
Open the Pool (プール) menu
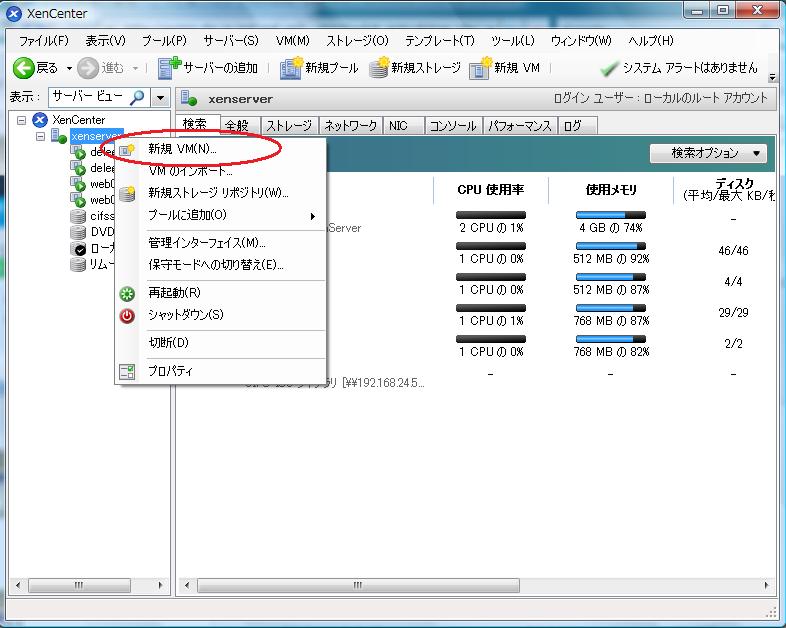pos(164,41)
